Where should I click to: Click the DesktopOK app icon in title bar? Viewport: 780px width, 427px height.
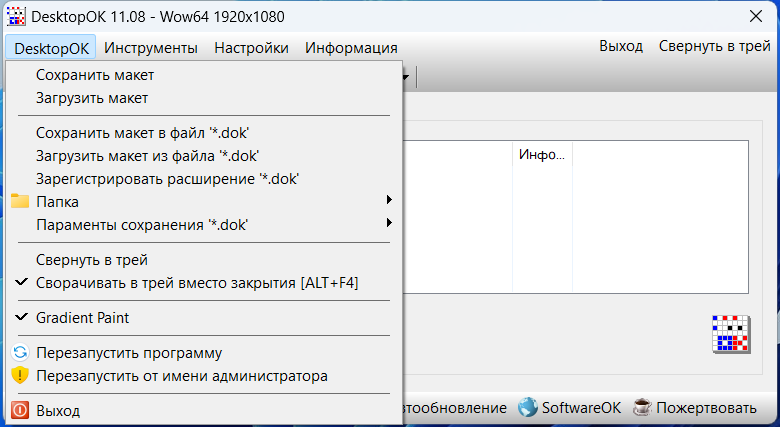point(16,16)
